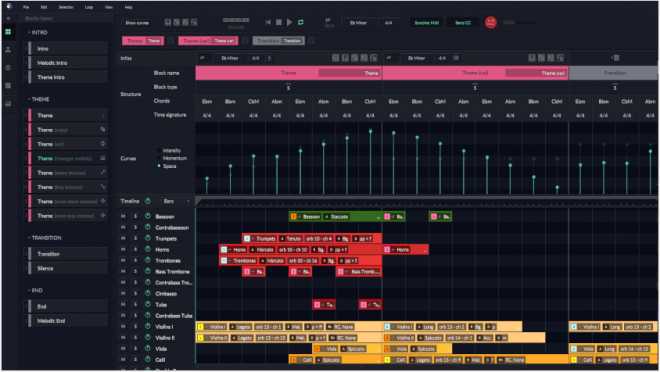Toggle the power icon for Trumpets track
Viewport: 660px width, 372px height.
pyautogui.click(x=148, y=238)
